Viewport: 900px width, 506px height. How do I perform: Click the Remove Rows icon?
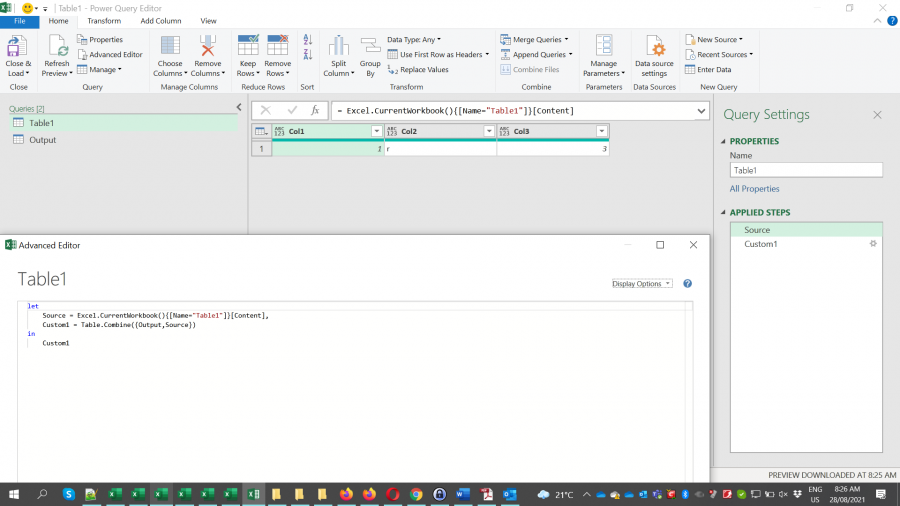pyautogui.click(x=278, y=45)
